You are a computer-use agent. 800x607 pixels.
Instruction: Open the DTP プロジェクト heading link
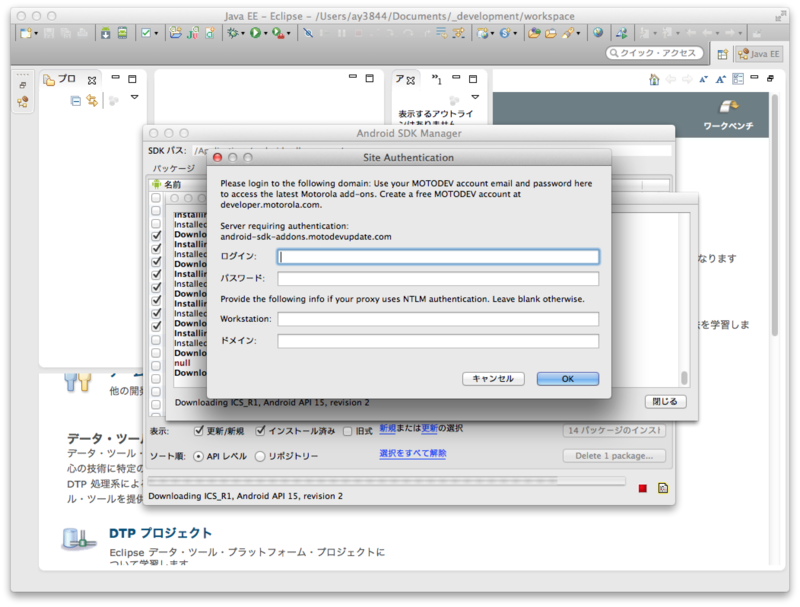coord(160,534)
